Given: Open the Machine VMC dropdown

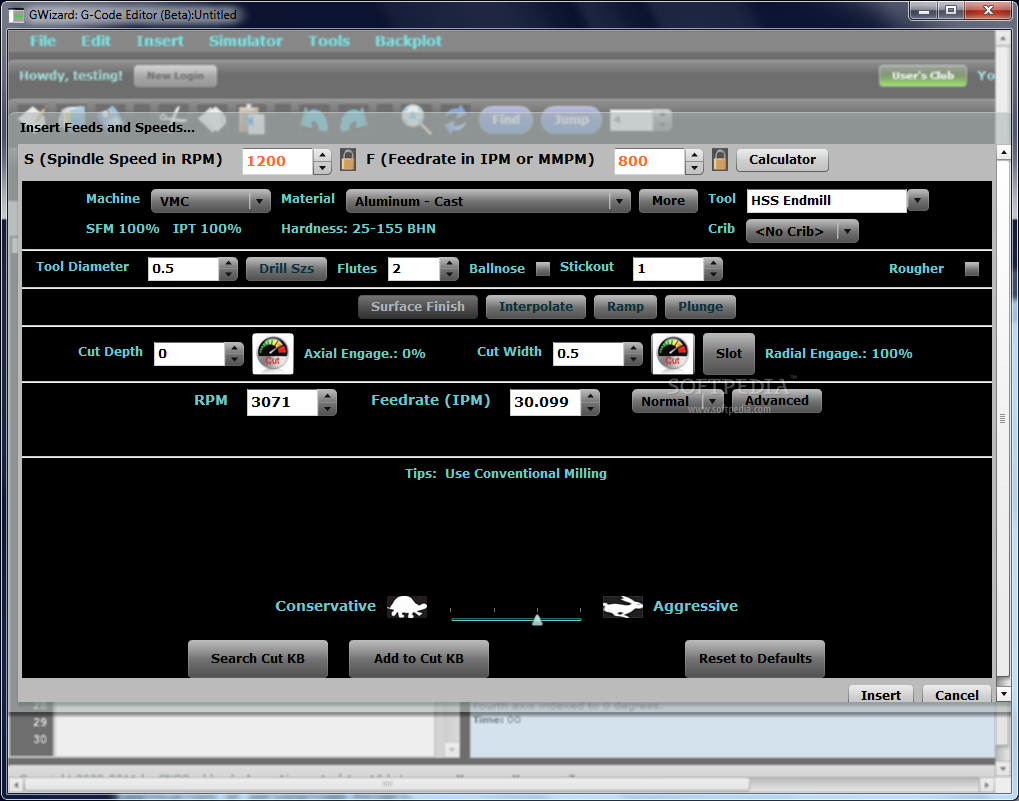Looking at the screenshot, I should point(211,201).
